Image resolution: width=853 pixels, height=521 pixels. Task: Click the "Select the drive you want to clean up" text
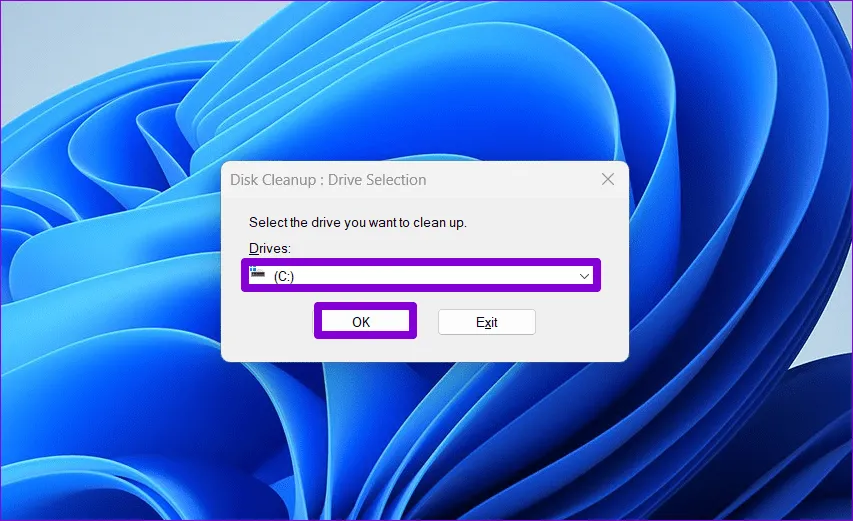358,222
